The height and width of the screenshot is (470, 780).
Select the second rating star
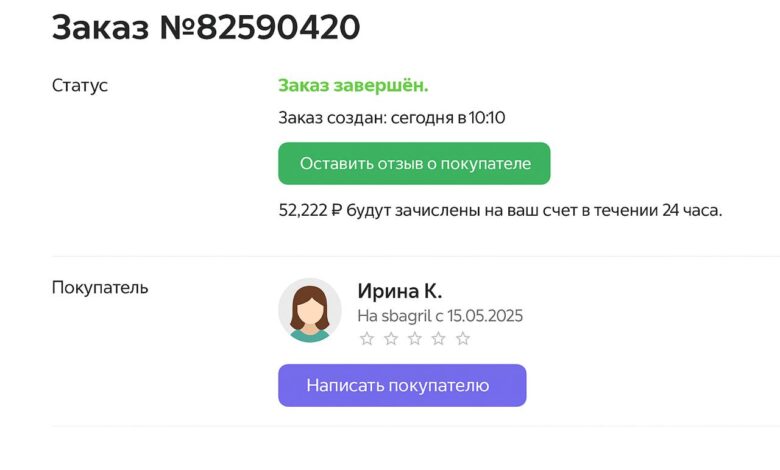click(391, 339)
